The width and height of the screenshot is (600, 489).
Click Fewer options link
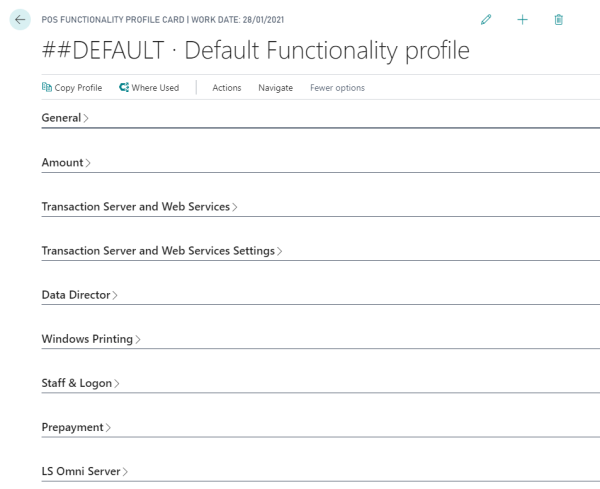337,88
